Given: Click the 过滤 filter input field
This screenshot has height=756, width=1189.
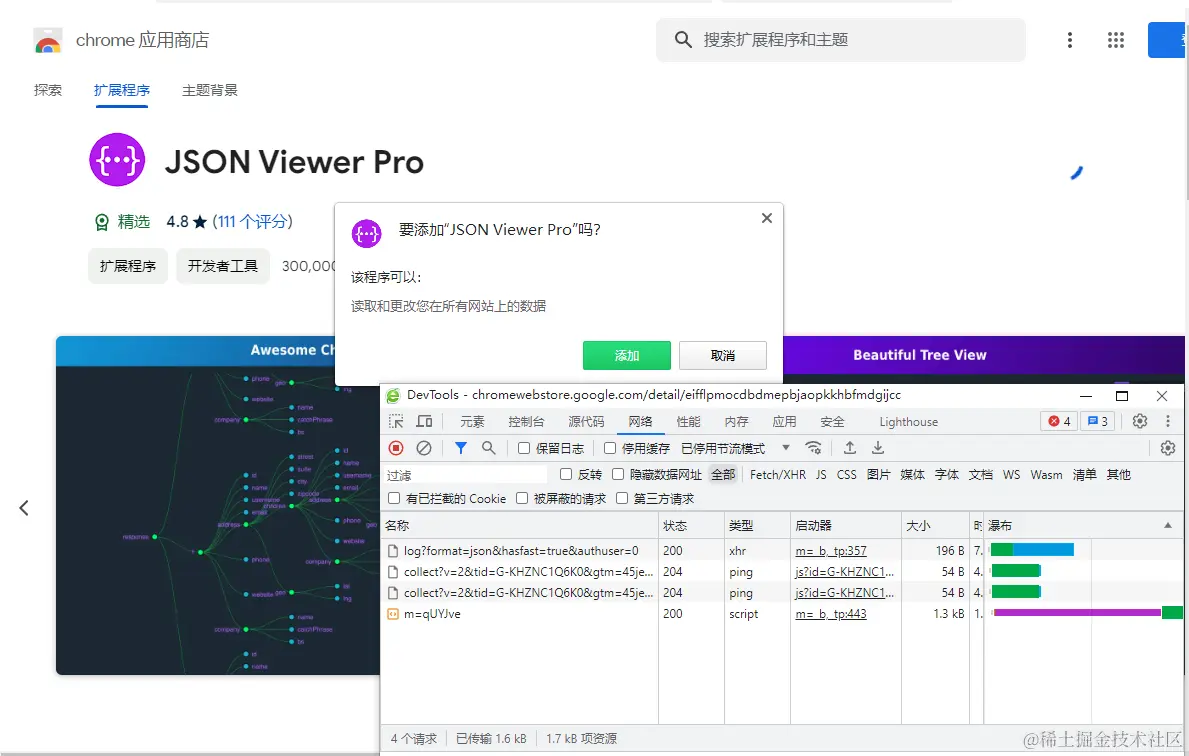Looking at the screenshot, I should click(466, 475).
